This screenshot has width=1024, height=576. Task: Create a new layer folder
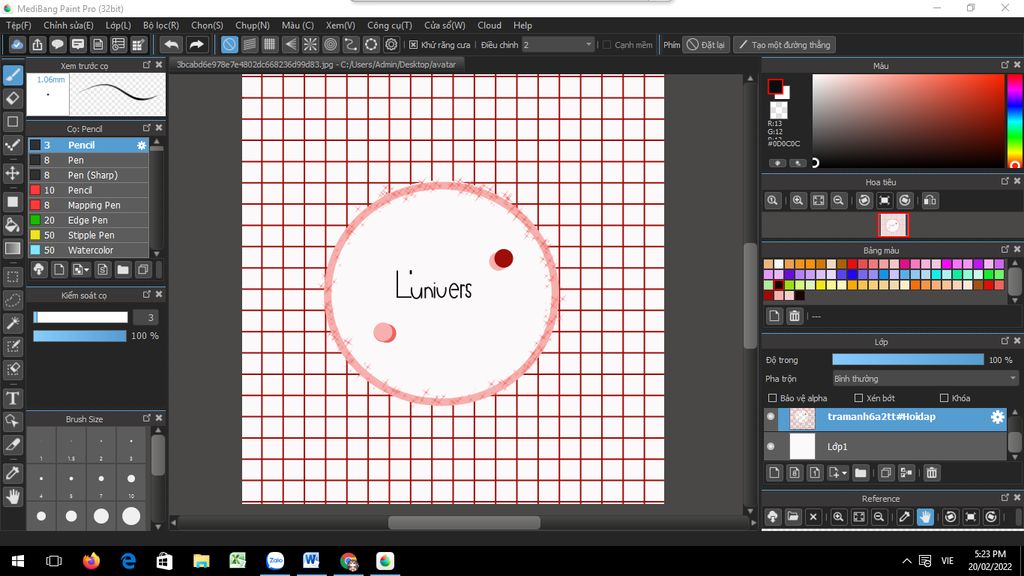pyautogui.click(x=861, y=473)
